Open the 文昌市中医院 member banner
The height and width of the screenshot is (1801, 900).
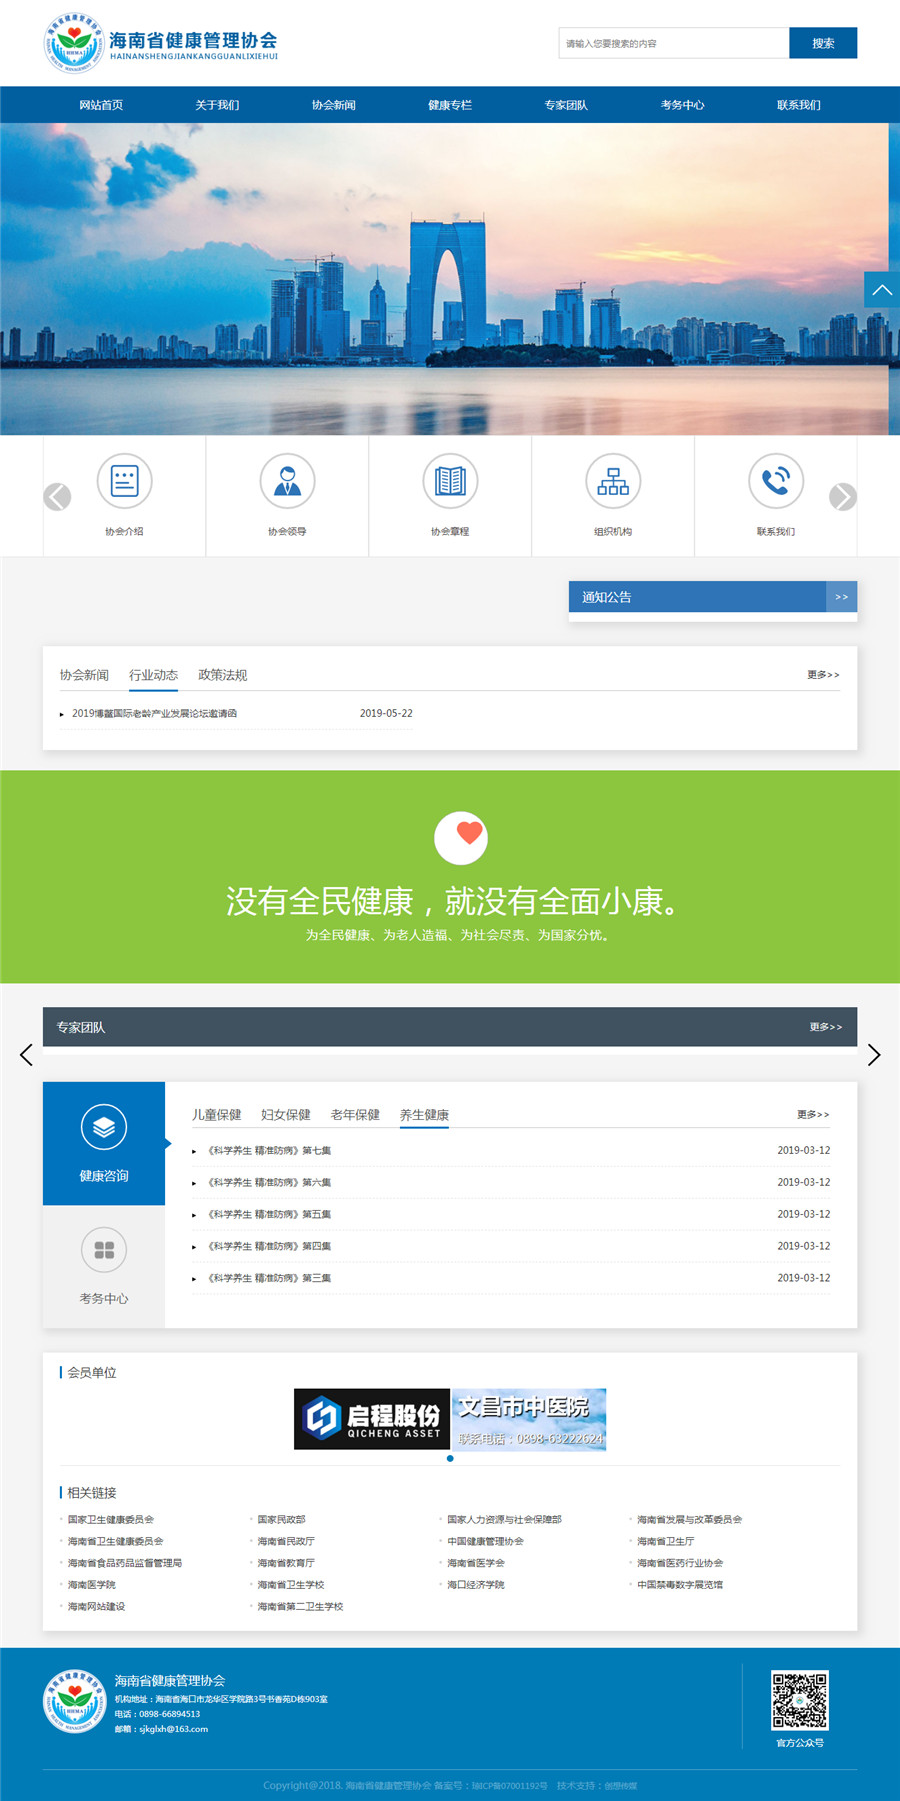[529, 1419]
